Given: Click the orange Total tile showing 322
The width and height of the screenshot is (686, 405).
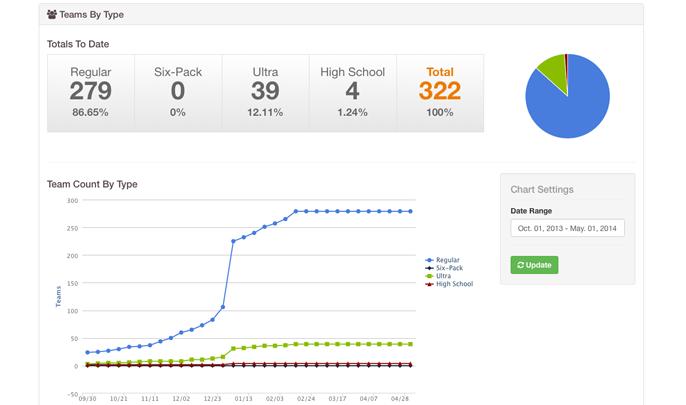Looking at the screenshot, I should coord(440,93).
